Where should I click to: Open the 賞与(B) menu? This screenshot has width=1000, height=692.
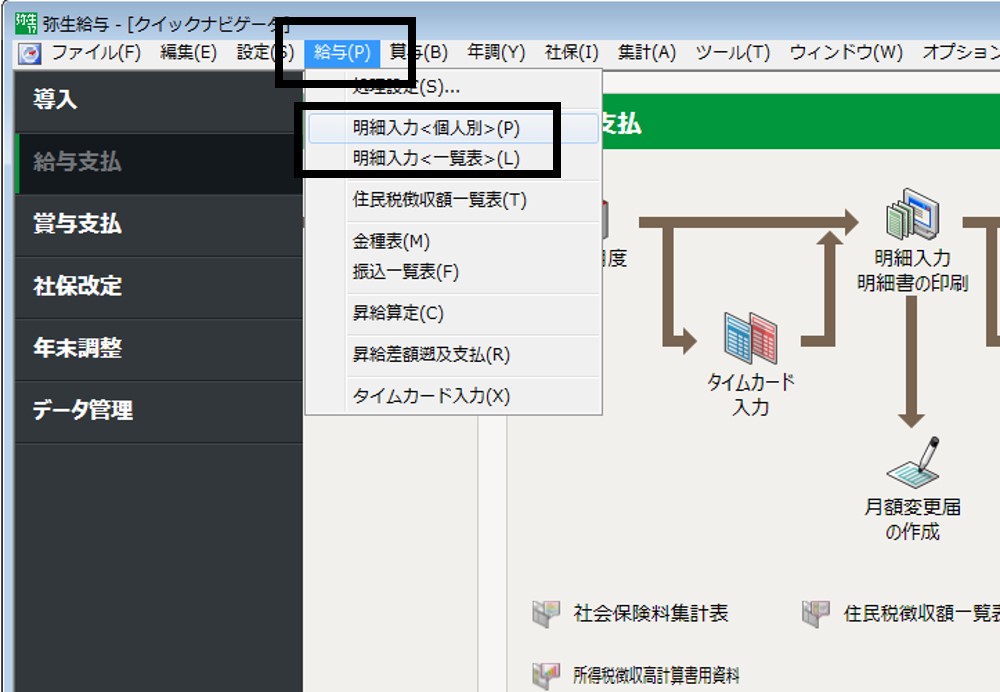pos(418,52)
